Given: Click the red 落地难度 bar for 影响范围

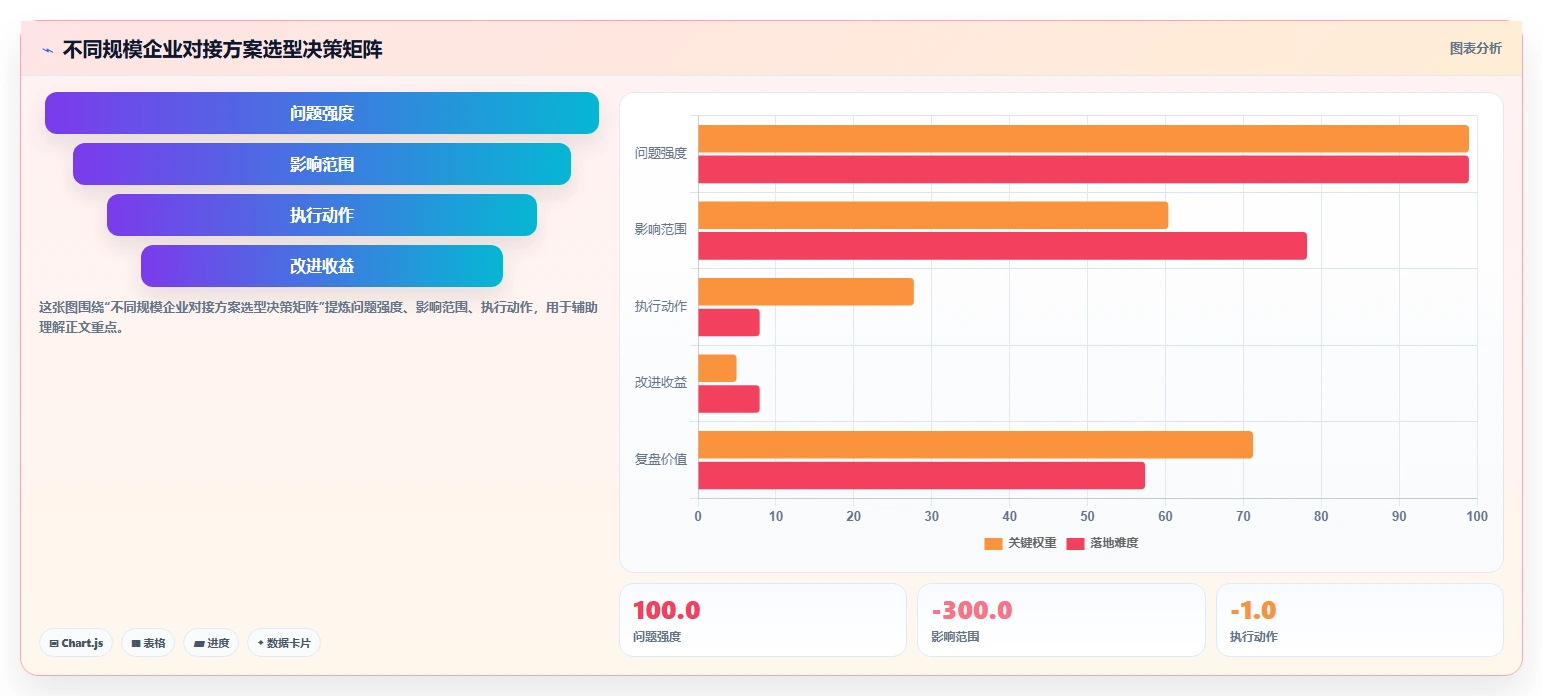Looking at the screenshot, I should [x=1002, y=246].
